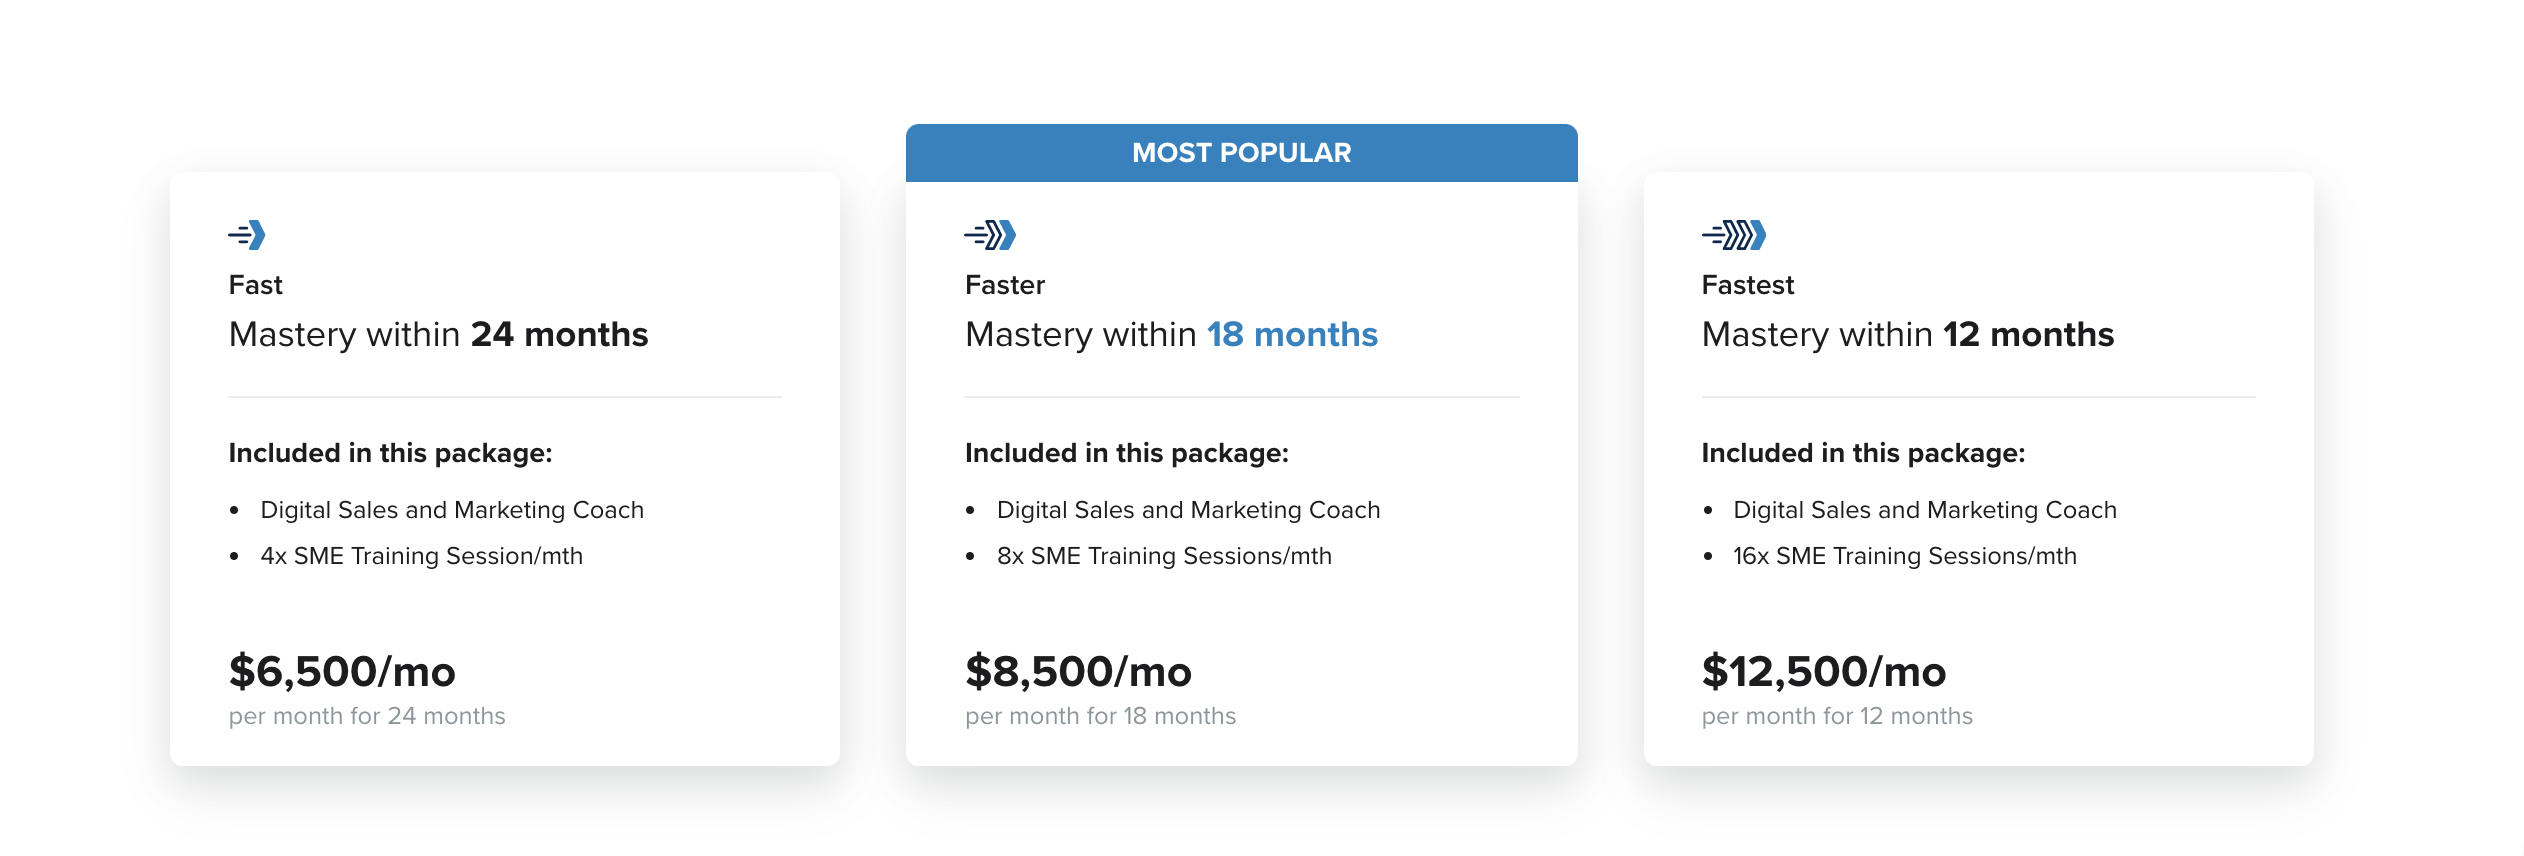
Task: Click per month for 24 months text
Action: click(x=367, y=716)
